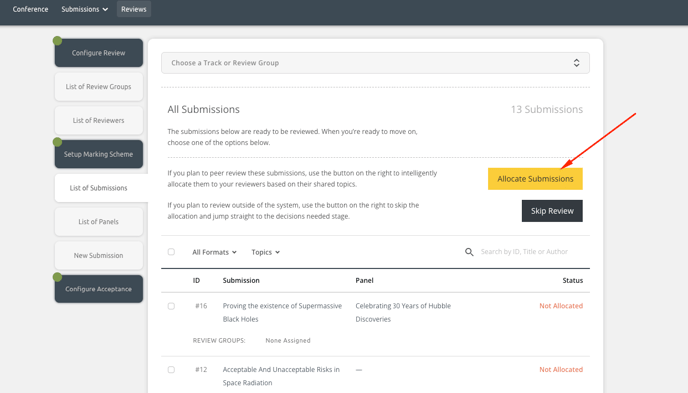Expand the All Formats filter

tap(215, 252)
